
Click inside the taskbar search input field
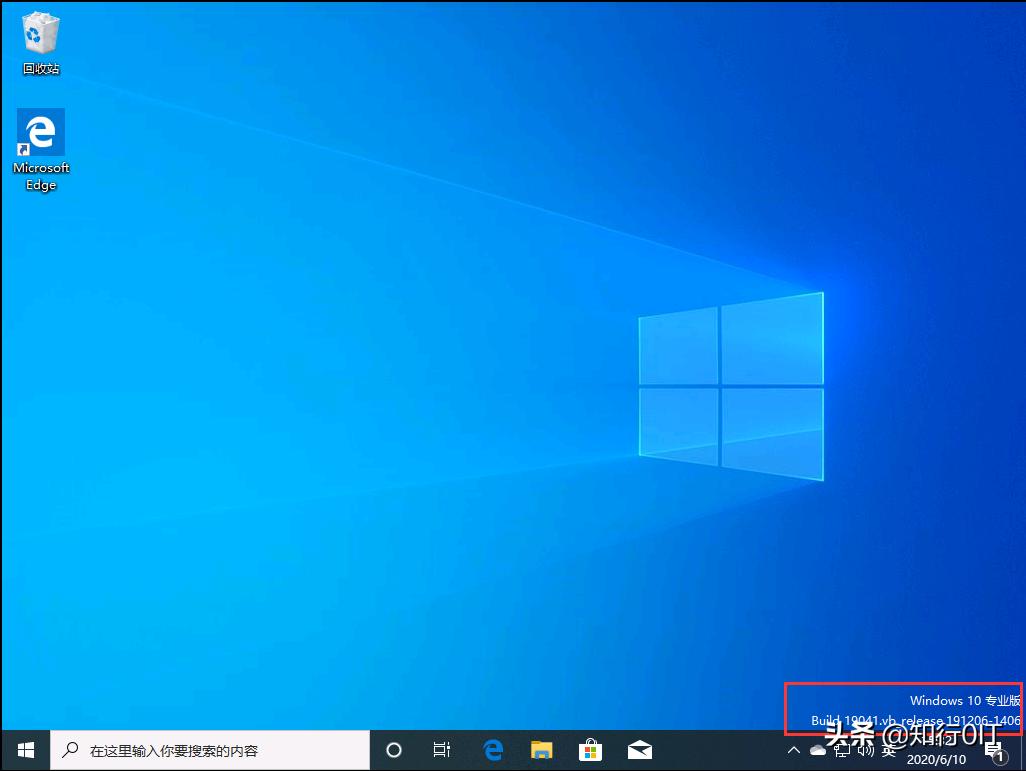[x=200, y=750]
